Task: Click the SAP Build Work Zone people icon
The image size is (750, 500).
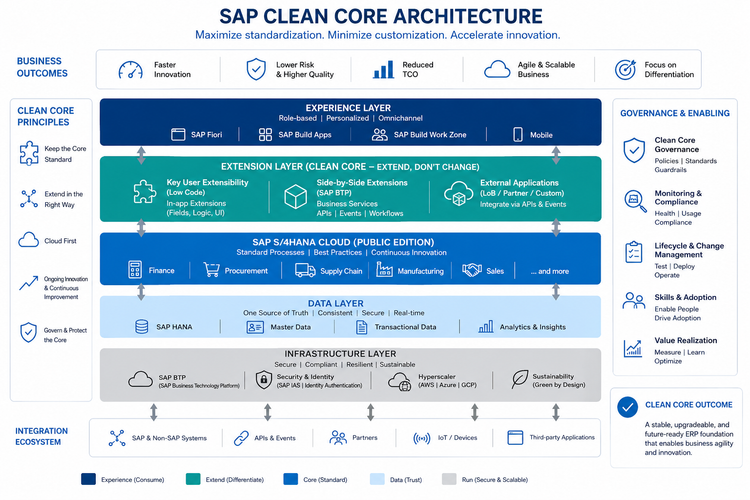Action: 380,135
